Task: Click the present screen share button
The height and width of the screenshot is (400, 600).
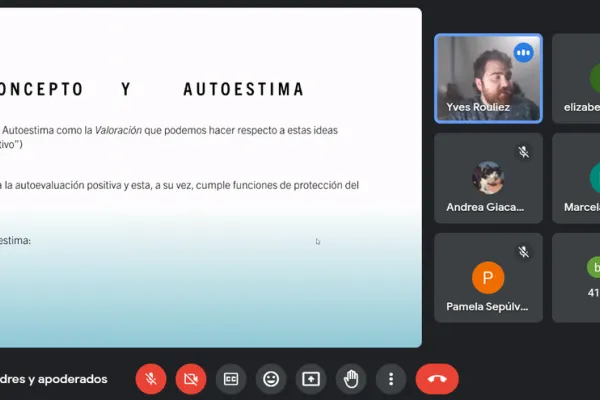Action: [x=311, y=379]
